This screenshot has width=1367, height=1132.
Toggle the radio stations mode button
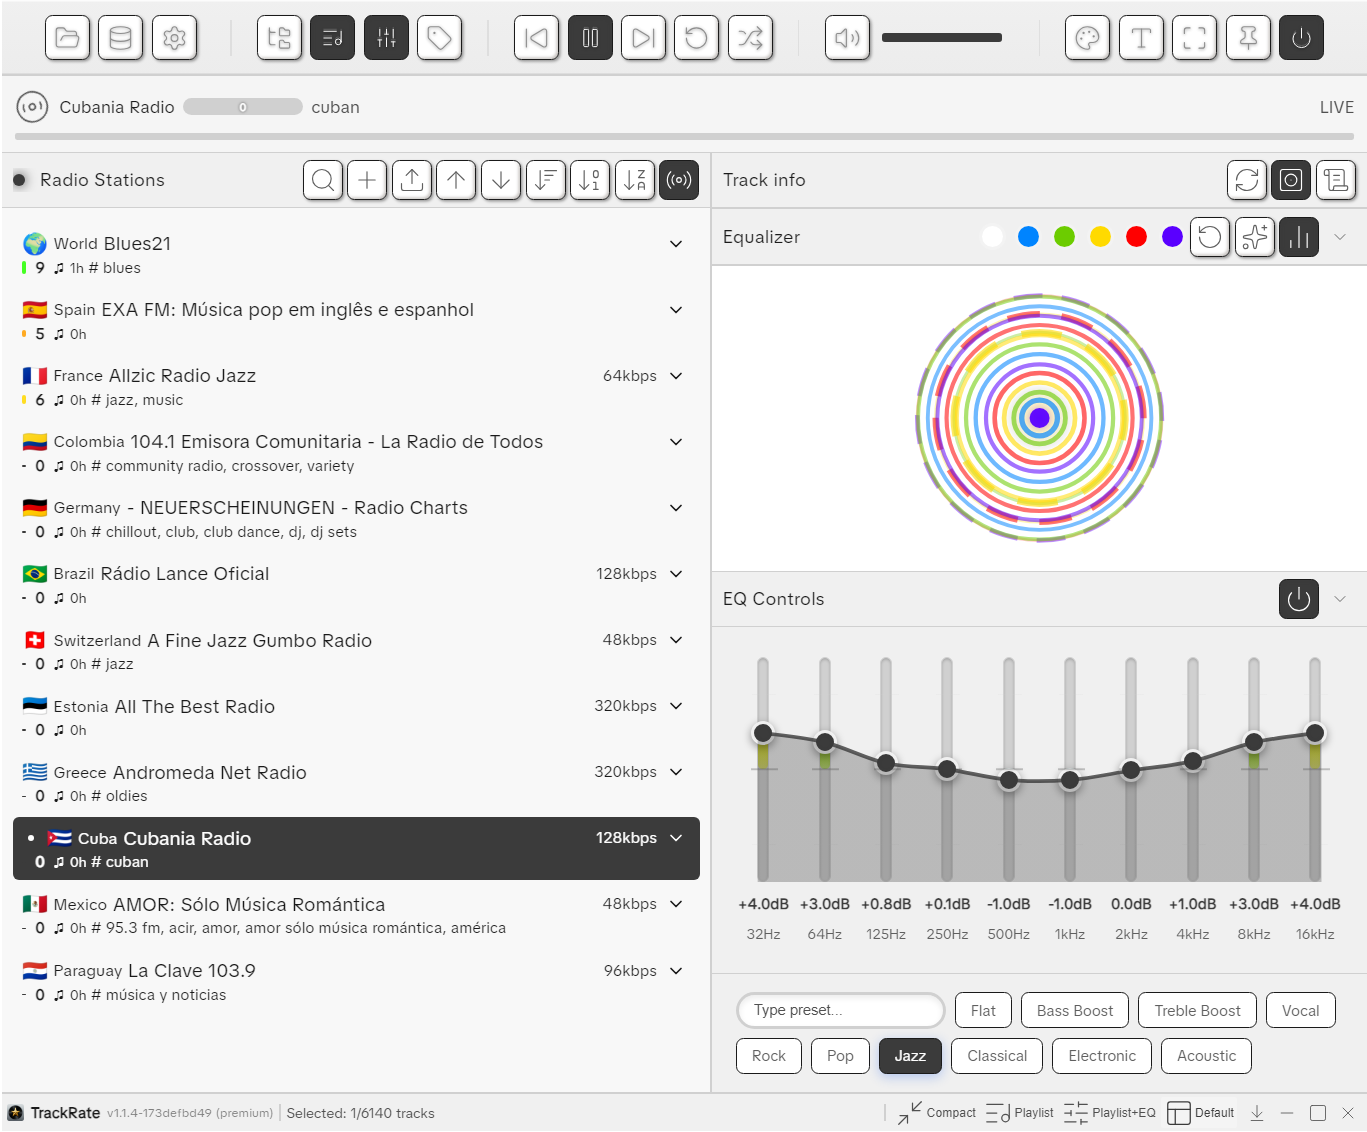[x=679, y=180]
